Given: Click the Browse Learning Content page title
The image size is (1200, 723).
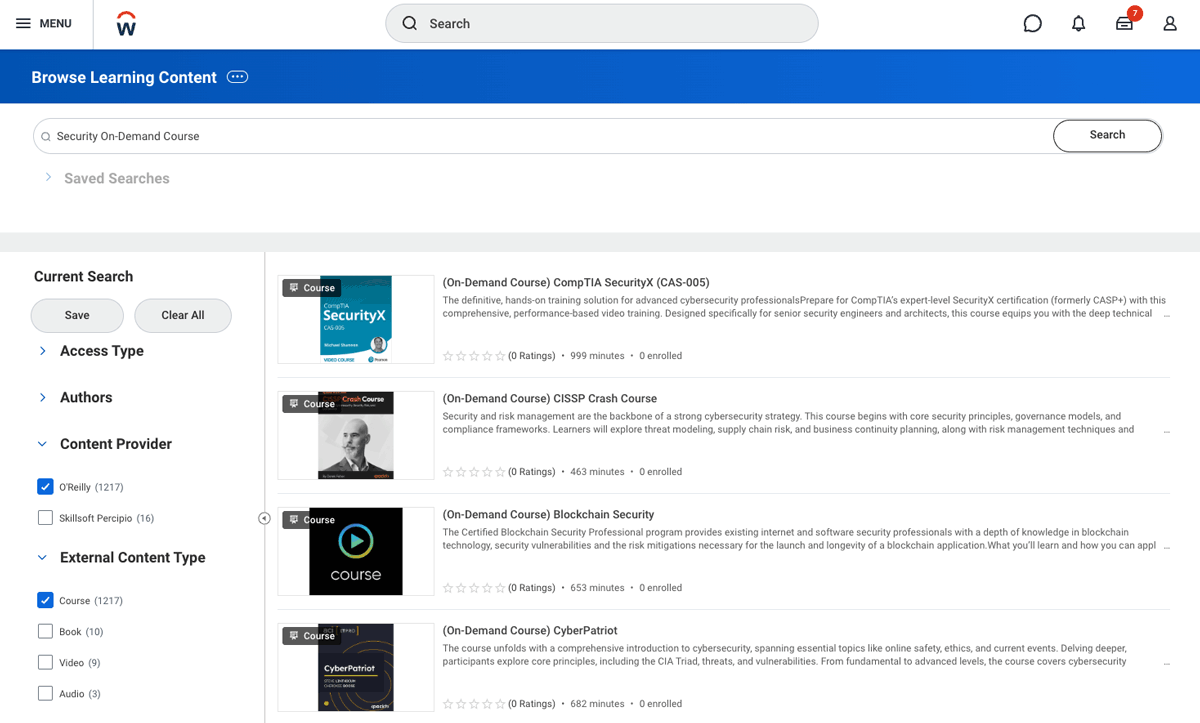Looking at the screenshot, I should [124, 77].
